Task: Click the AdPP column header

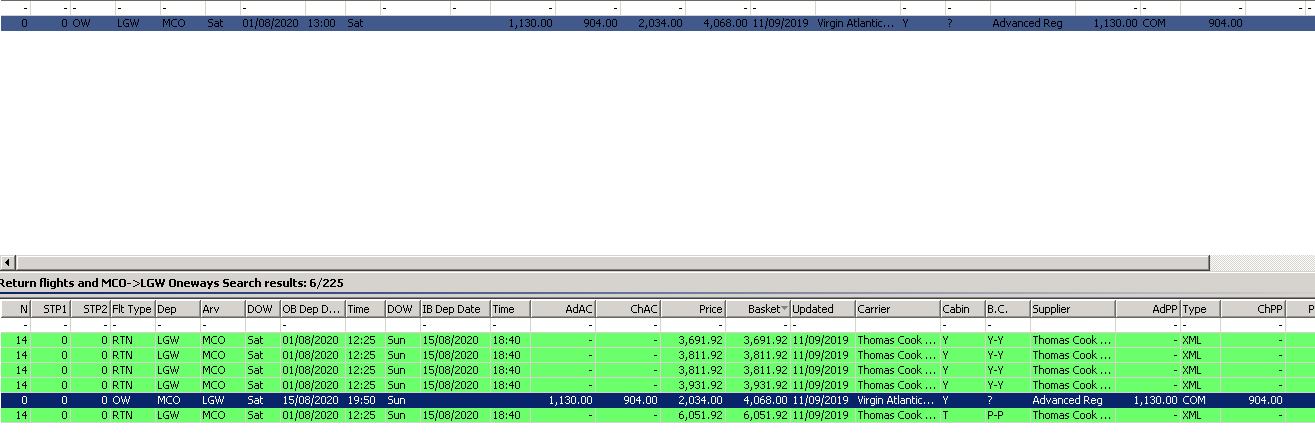Action: pyautogui.click(x=1148, y=309)
